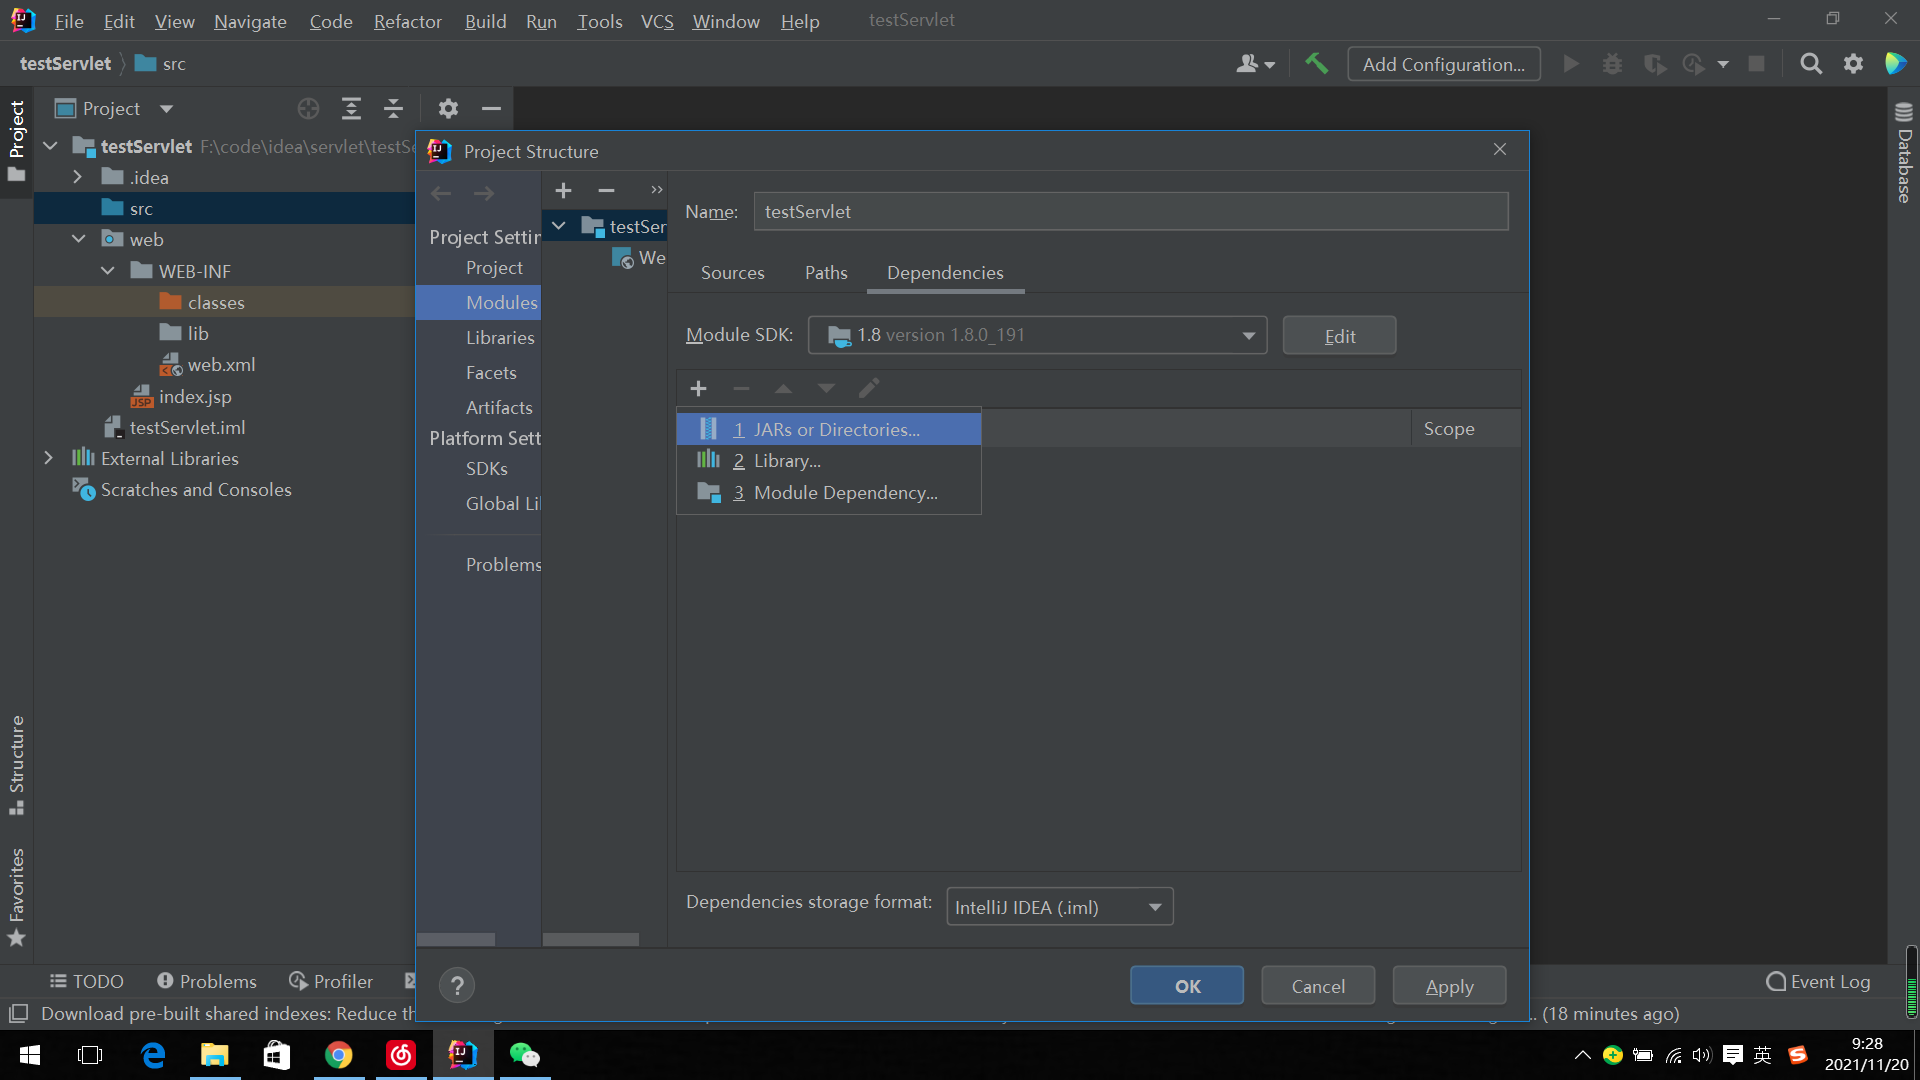Image resolution: width=1920 pixels, height=1080 pixels.
Task: Click the Stop square icon
Action: click(x=1756, y=64)
